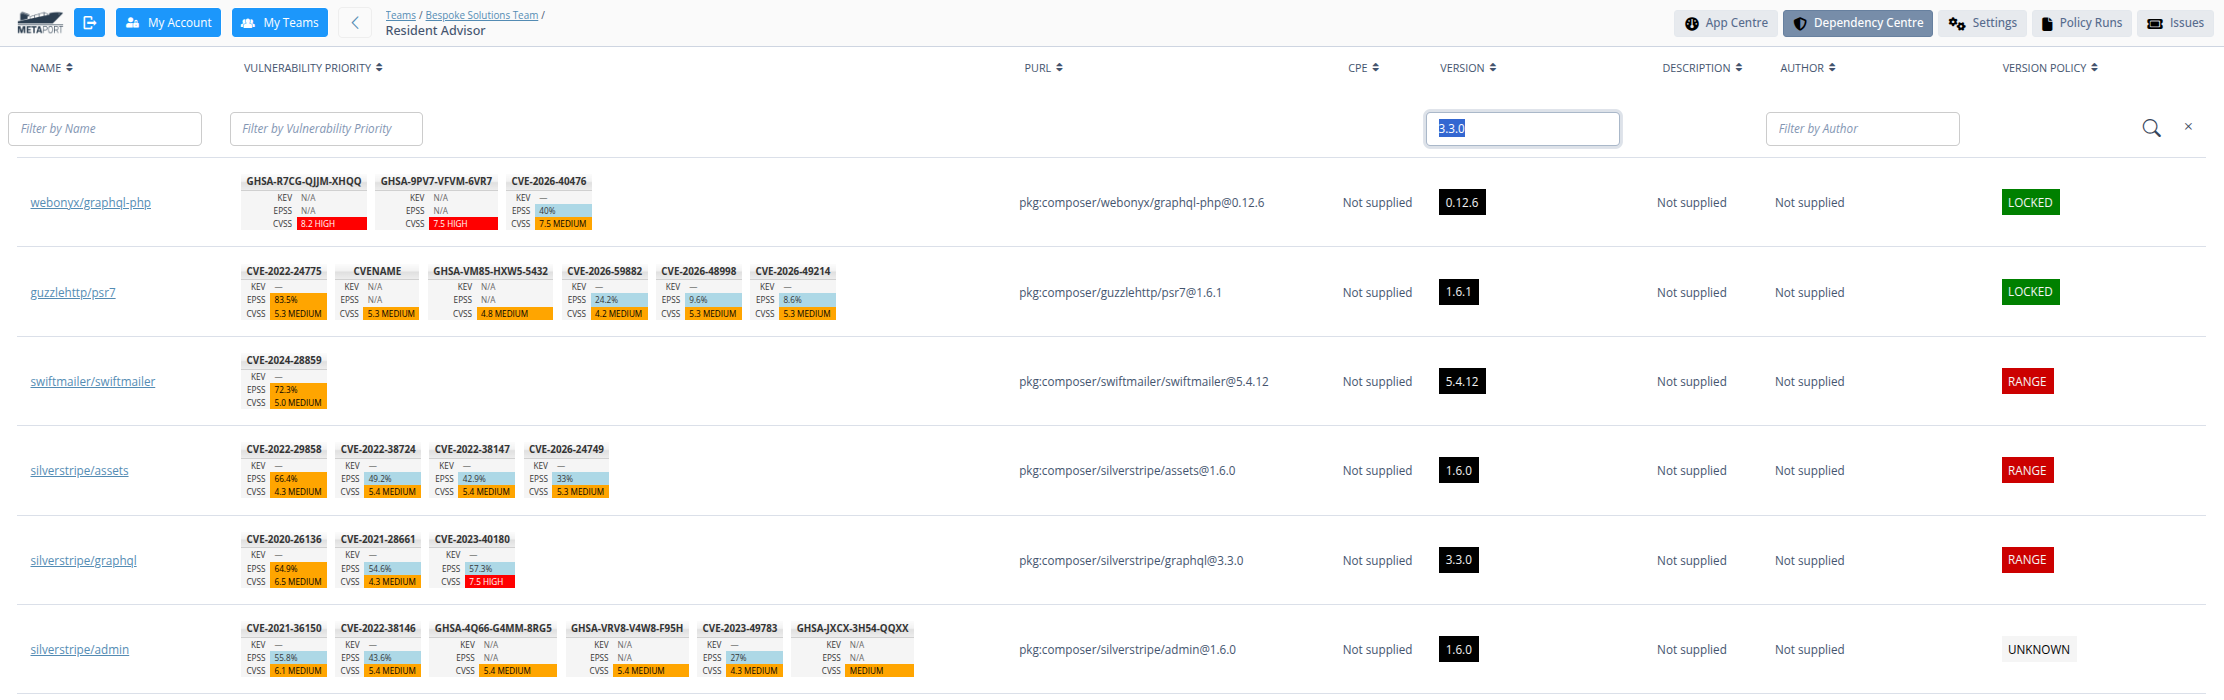Open My Account
This screenshot has width=2224, height=700.
click(x=168, y=23)
